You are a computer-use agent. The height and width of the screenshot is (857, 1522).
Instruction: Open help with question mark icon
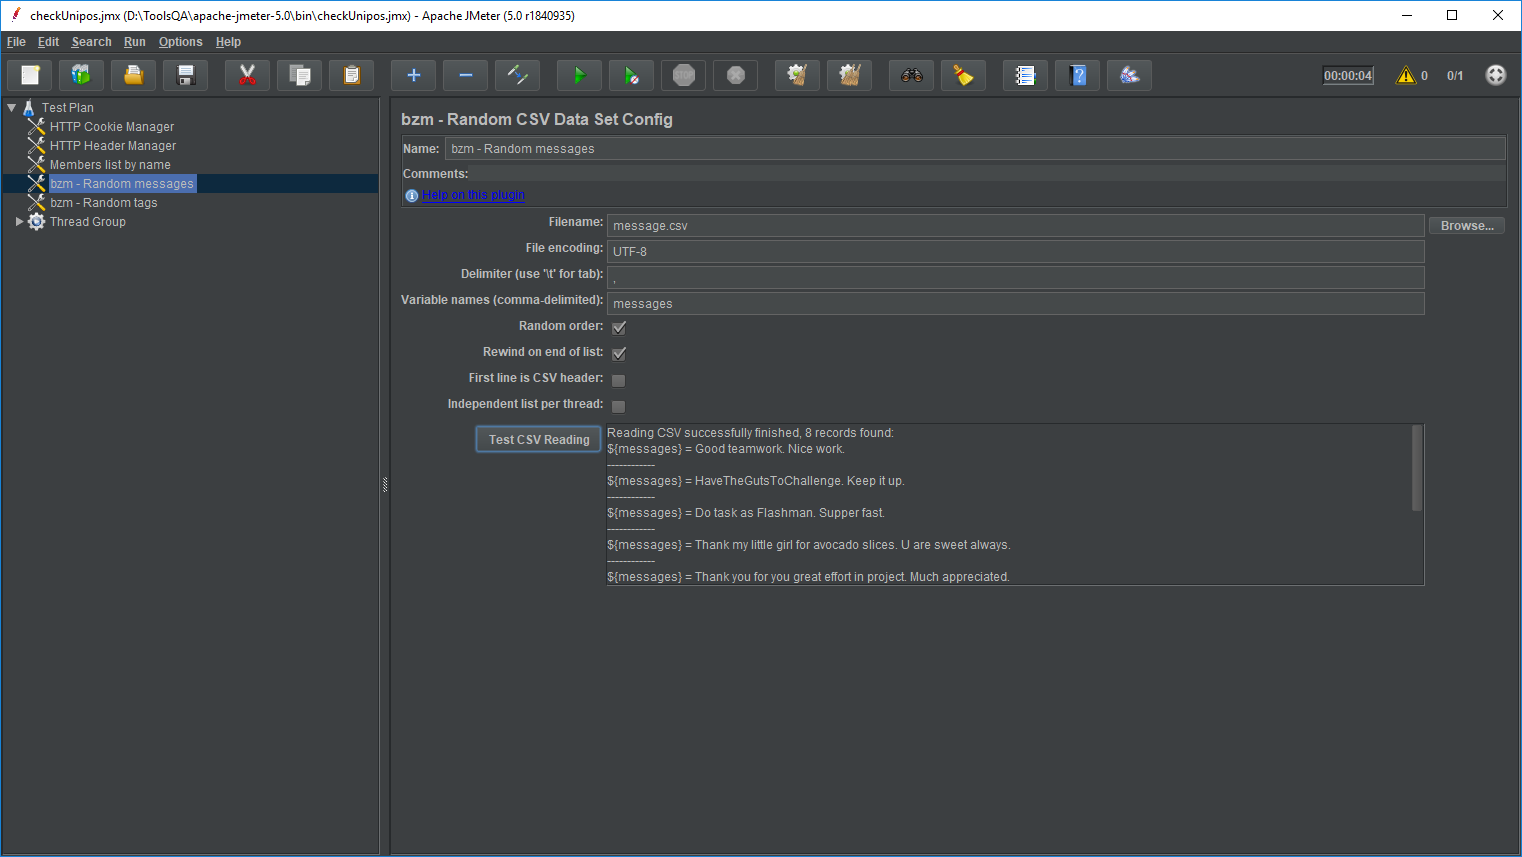pyautogui.click(x=1078, y=75)
